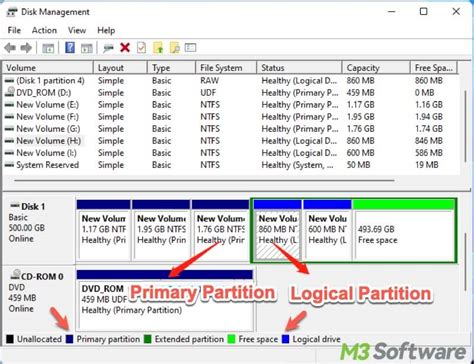Select the 493.69 GB Free space block
This screenshot has width=474, height=364.
(x=404, y=229)
